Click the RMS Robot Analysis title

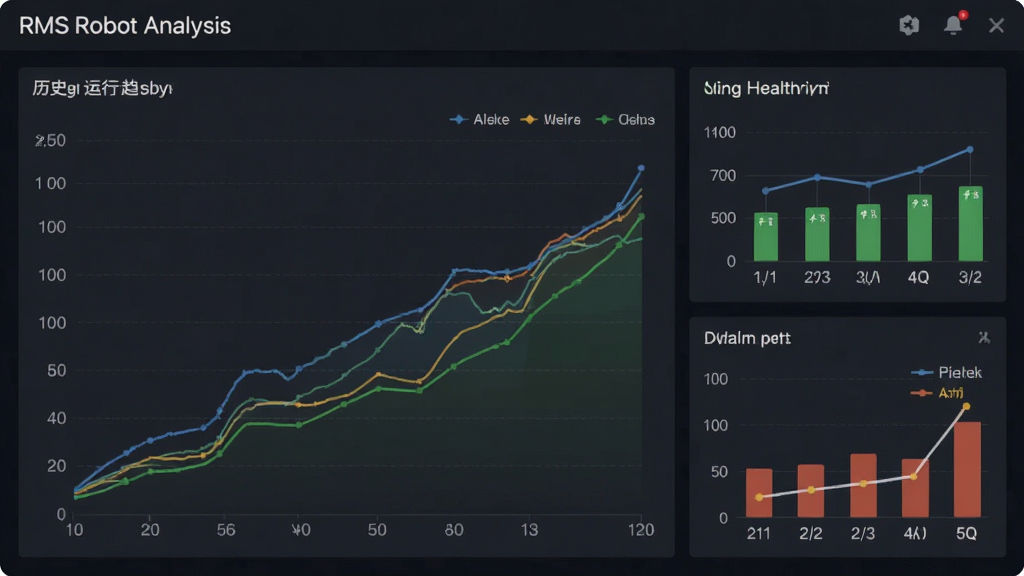pyautogui.click(x=125, y=25)
